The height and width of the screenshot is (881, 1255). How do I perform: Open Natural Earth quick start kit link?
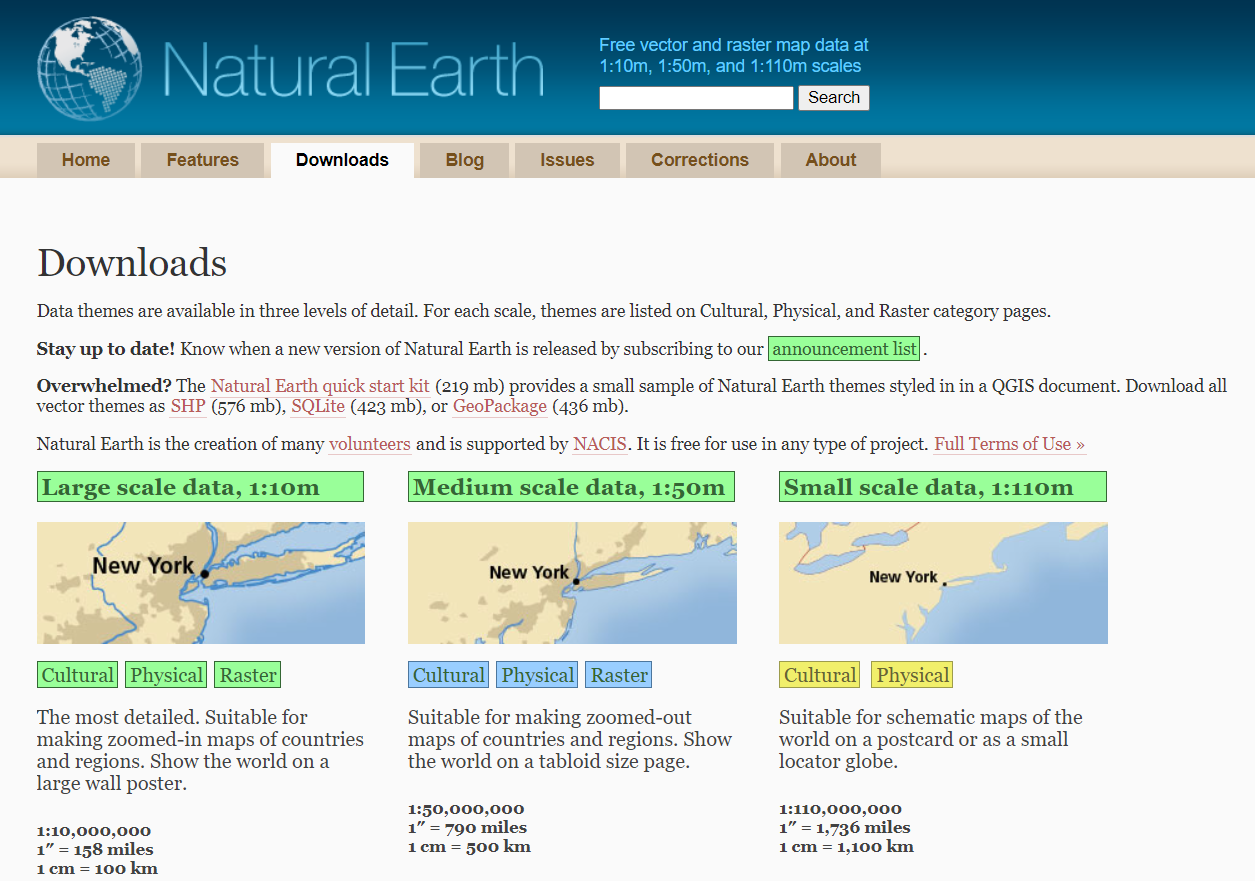tap(320, 386)
